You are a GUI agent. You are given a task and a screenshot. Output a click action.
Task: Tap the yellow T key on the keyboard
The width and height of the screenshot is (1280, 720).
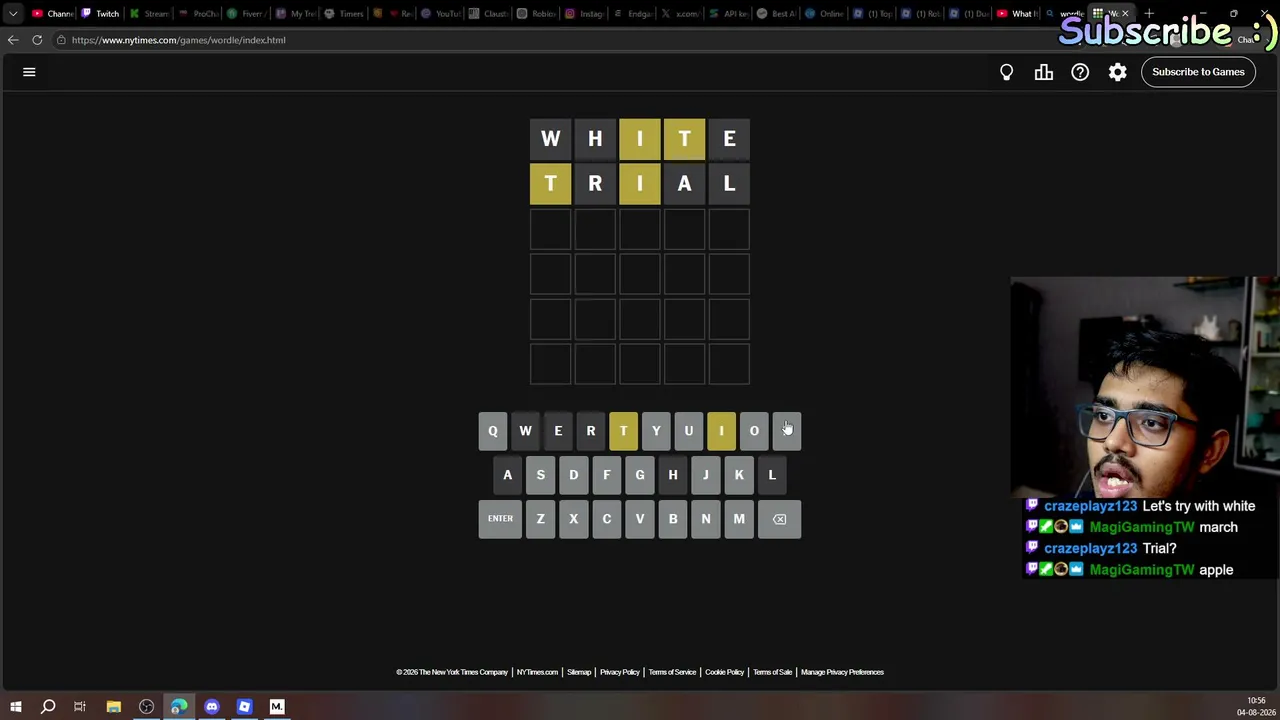click(623, 431)
